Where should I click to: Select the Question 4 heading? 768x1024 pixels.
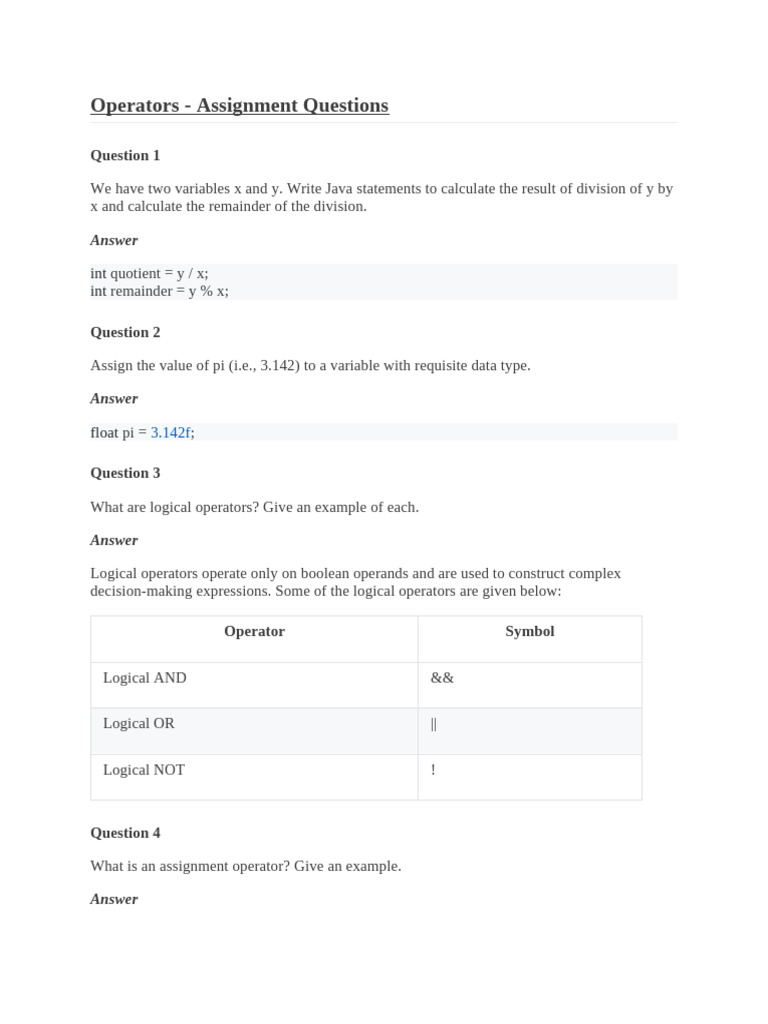tap(125, 833)
